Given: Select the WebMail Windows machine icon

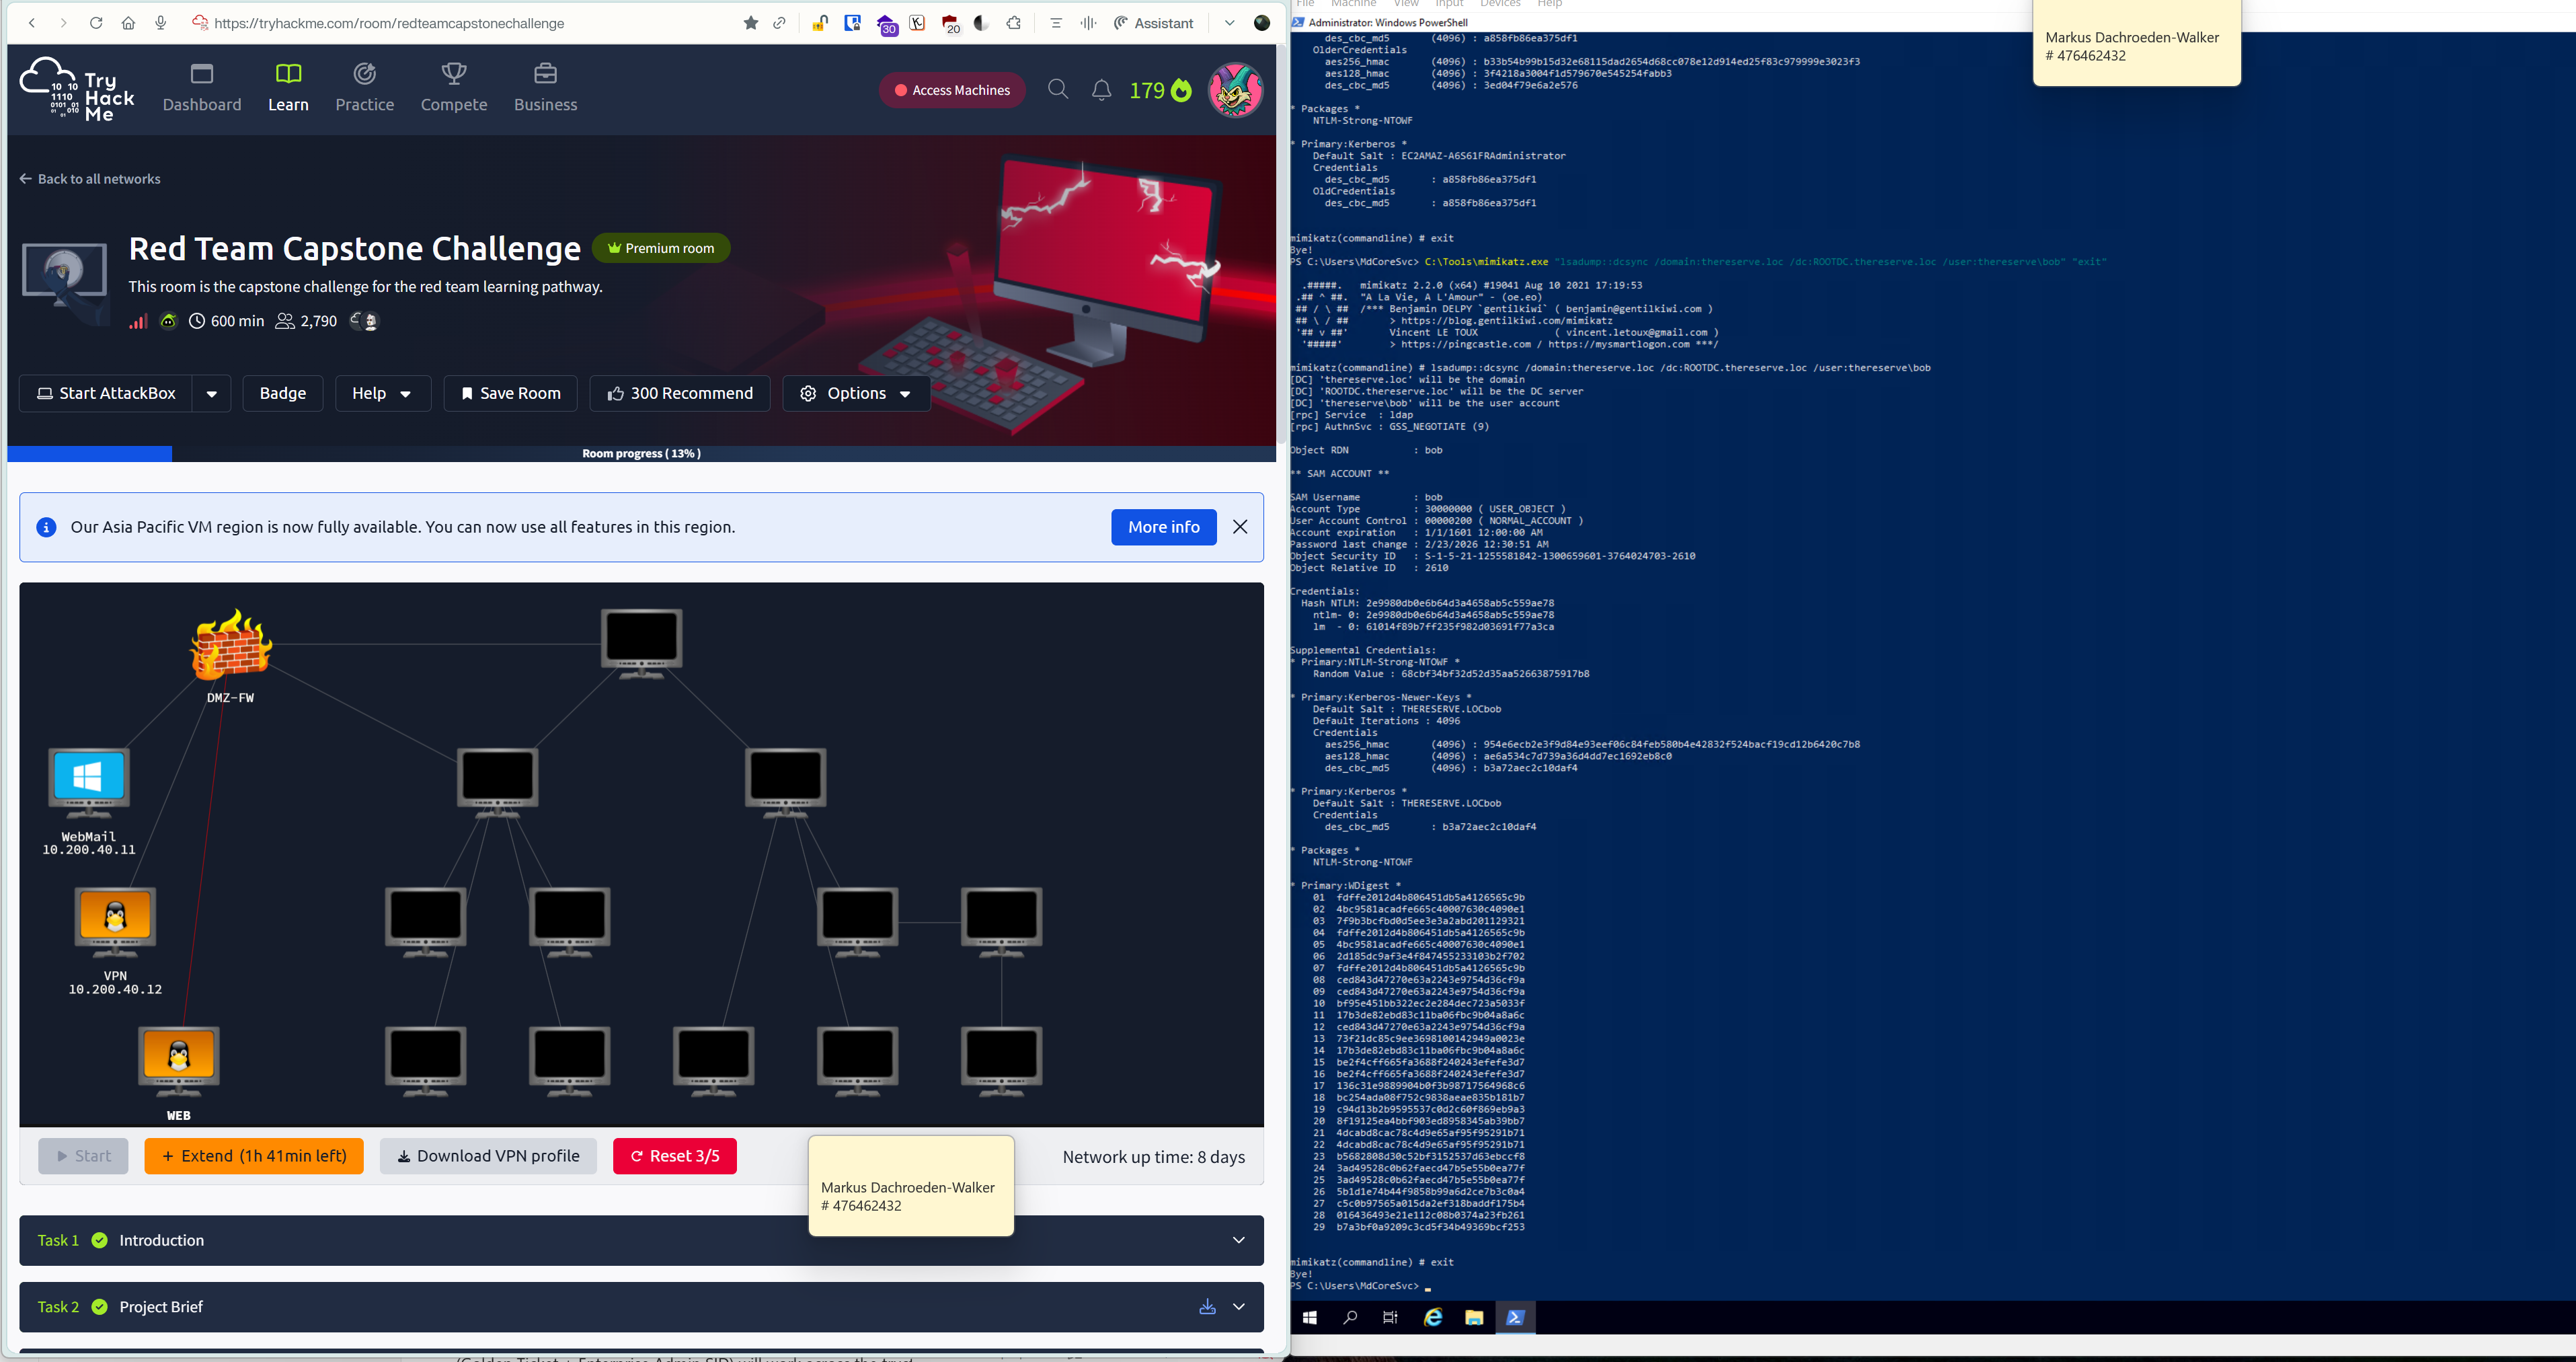Looking at the screenshot, I should (89, 779).
